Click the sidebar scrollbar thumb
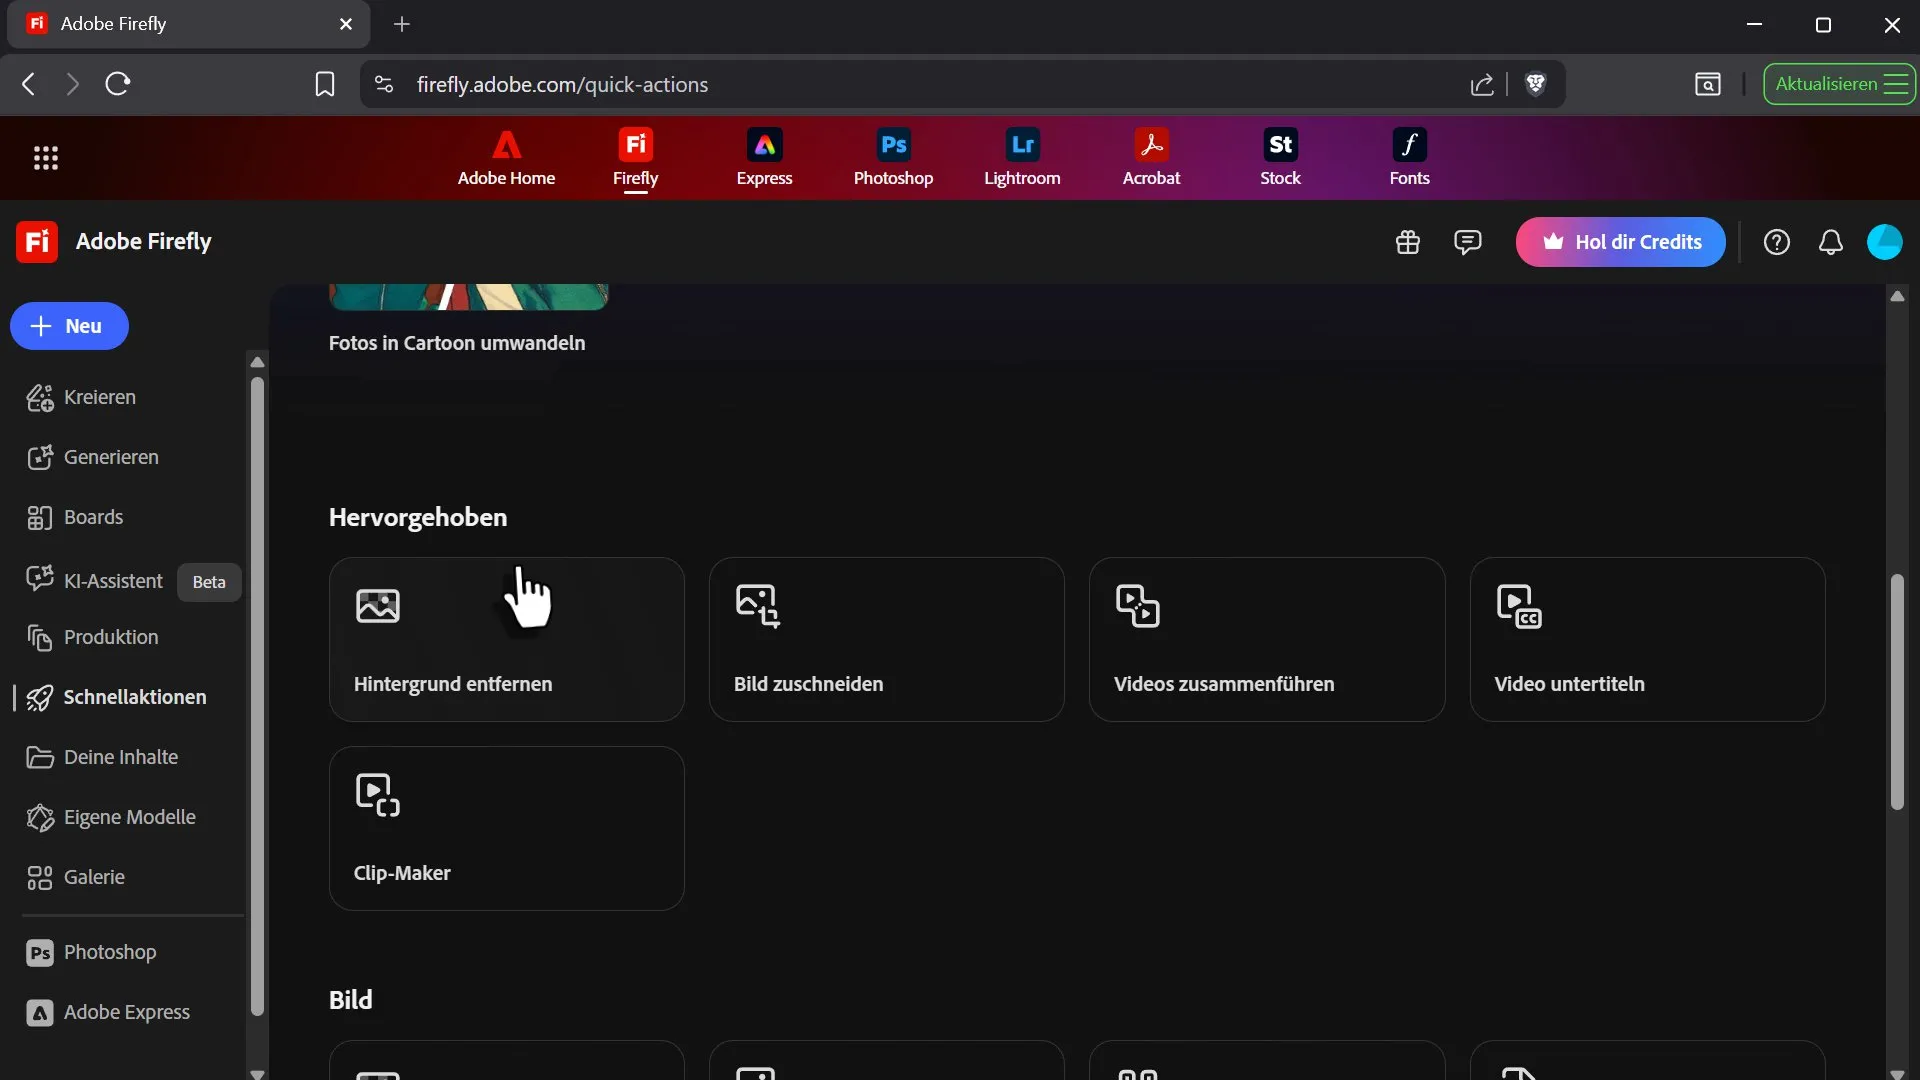 (x=257, y=697)
